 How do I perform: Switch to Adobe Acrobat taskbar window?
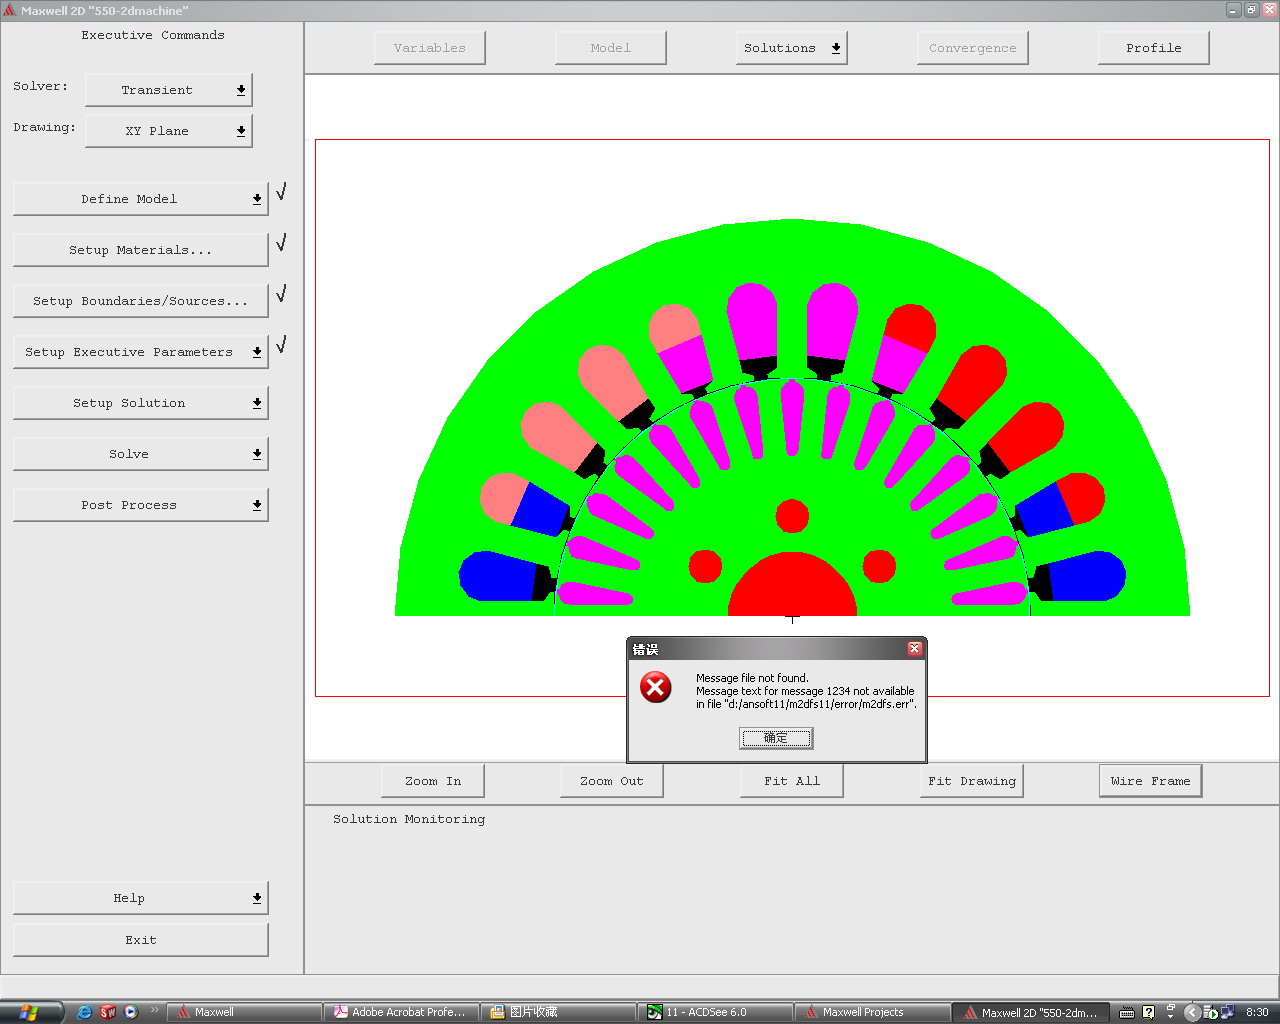pyautogui.click(x=401, y=1012)
